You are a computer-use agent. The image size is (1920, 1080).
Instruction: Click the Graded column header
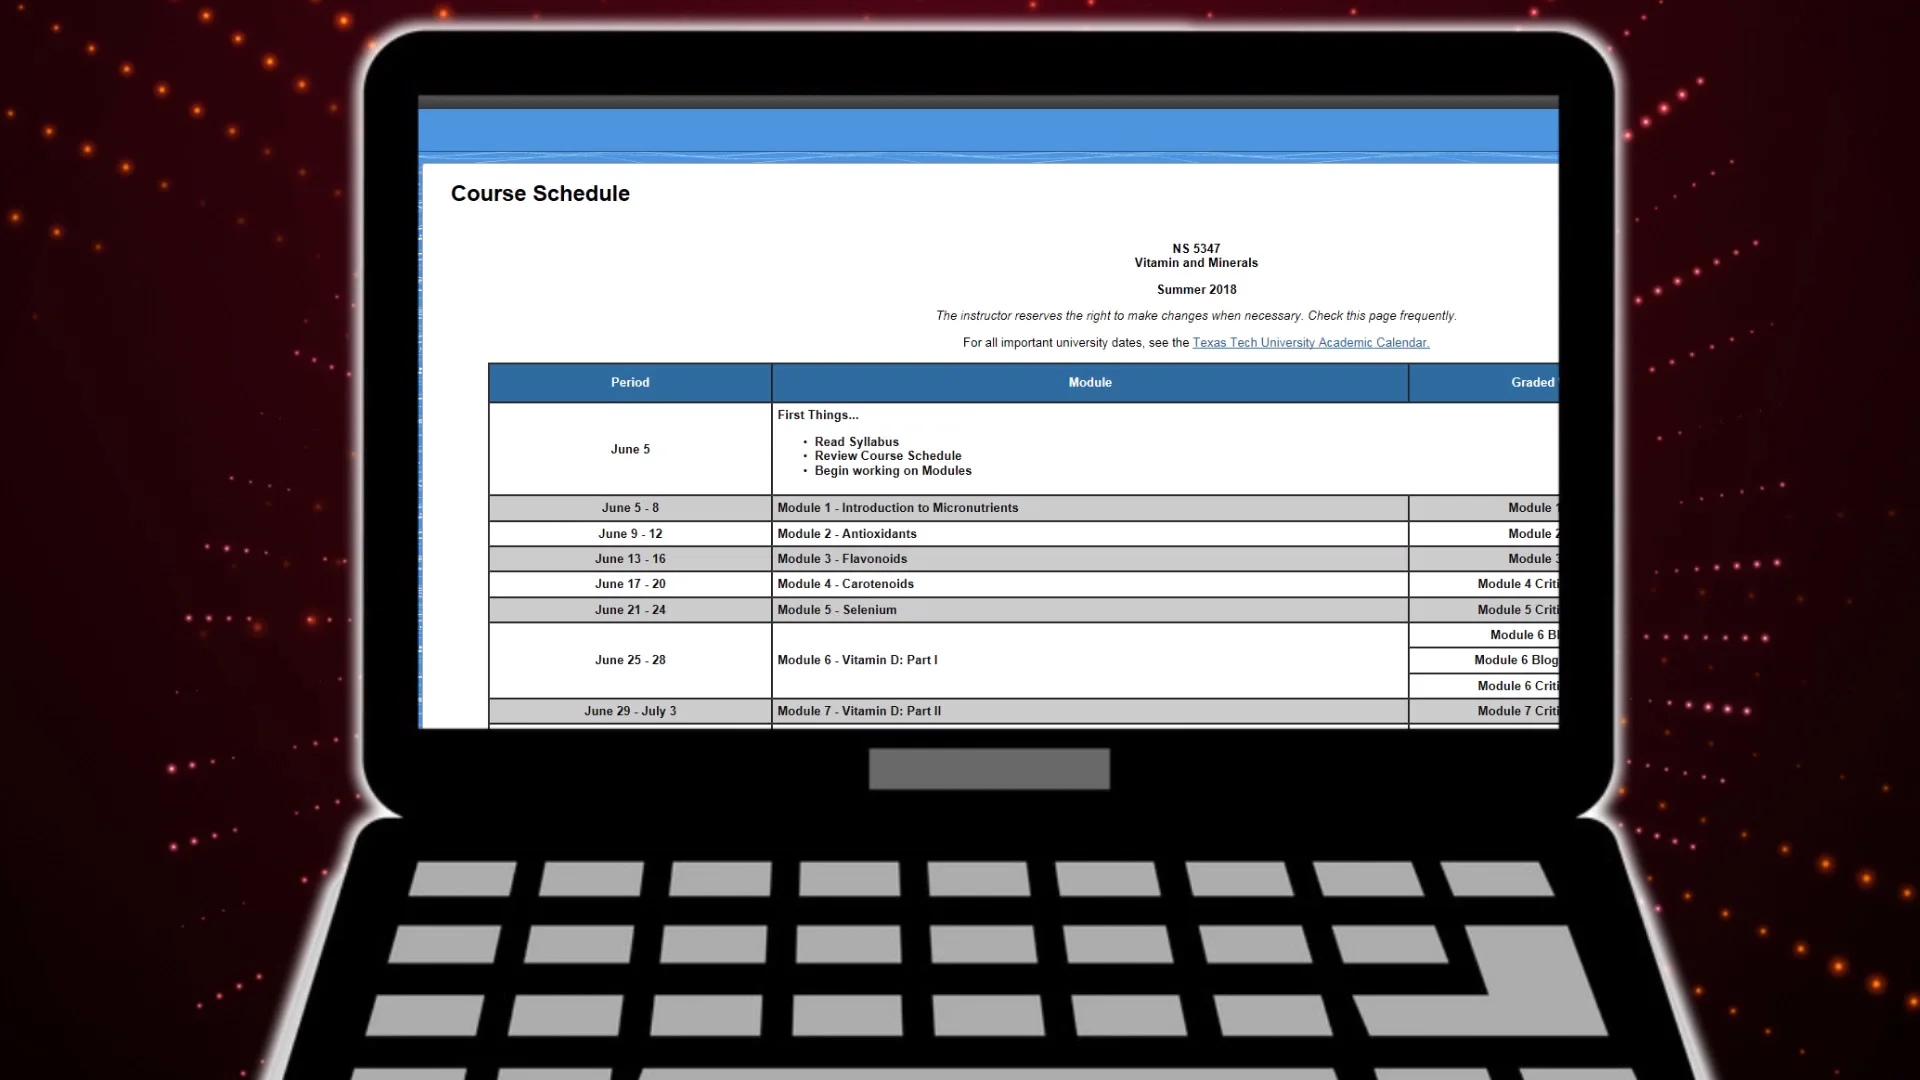[1531, 383]
